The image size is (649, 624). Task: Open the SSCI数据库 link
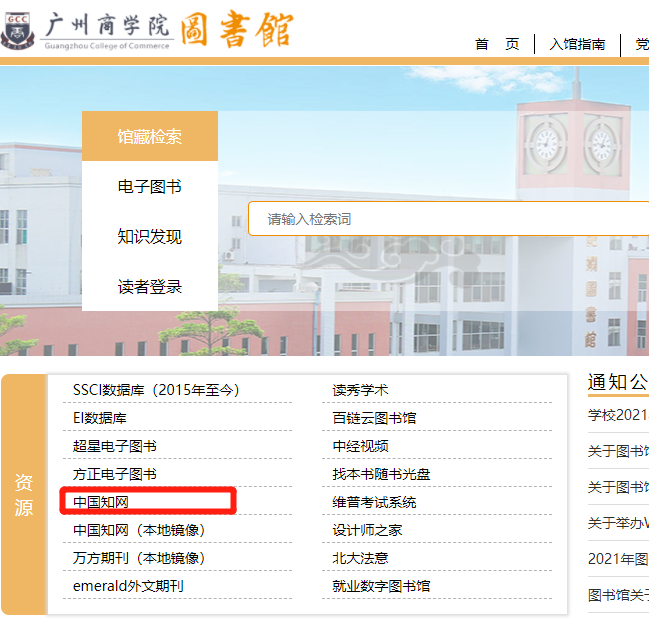(156, 390)
